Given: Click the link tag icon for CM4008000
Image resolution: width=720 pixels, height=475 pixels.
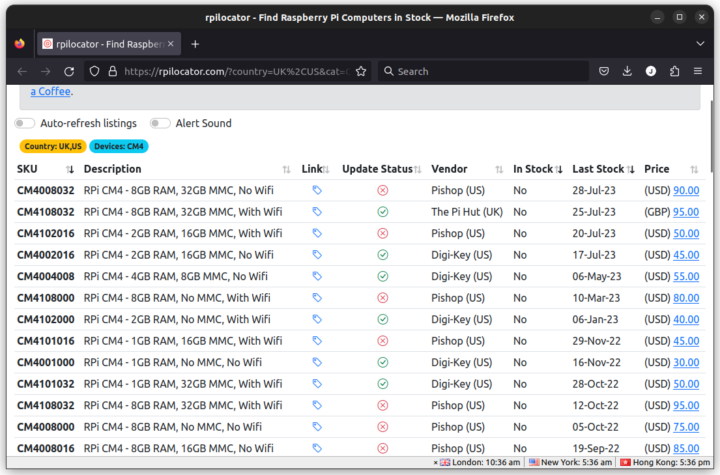Looking at the screenshot, I should tap(317, 427).
